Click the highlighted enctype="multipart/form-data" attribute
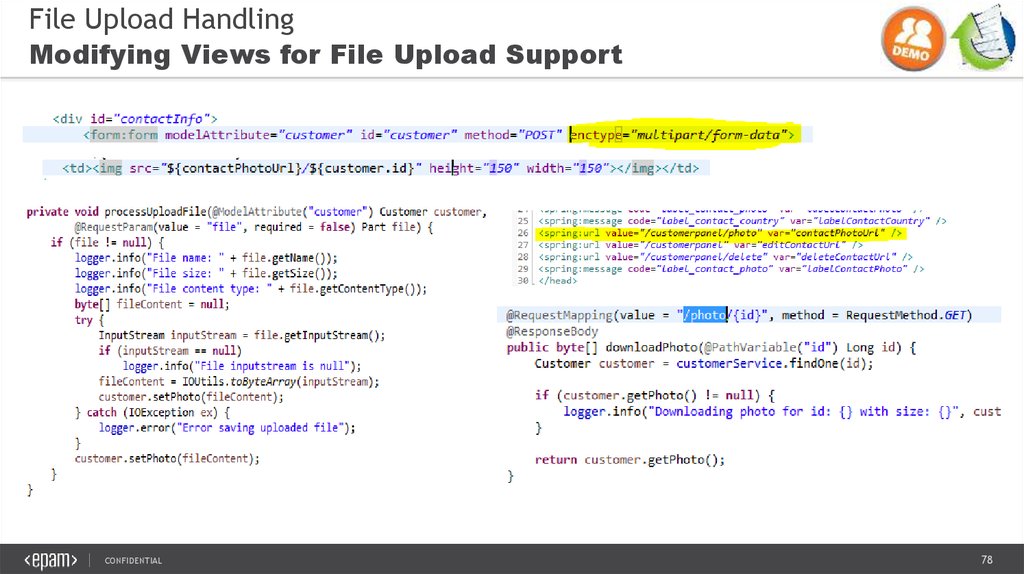This screenshot has width=1024, height=574. point(682,135)
